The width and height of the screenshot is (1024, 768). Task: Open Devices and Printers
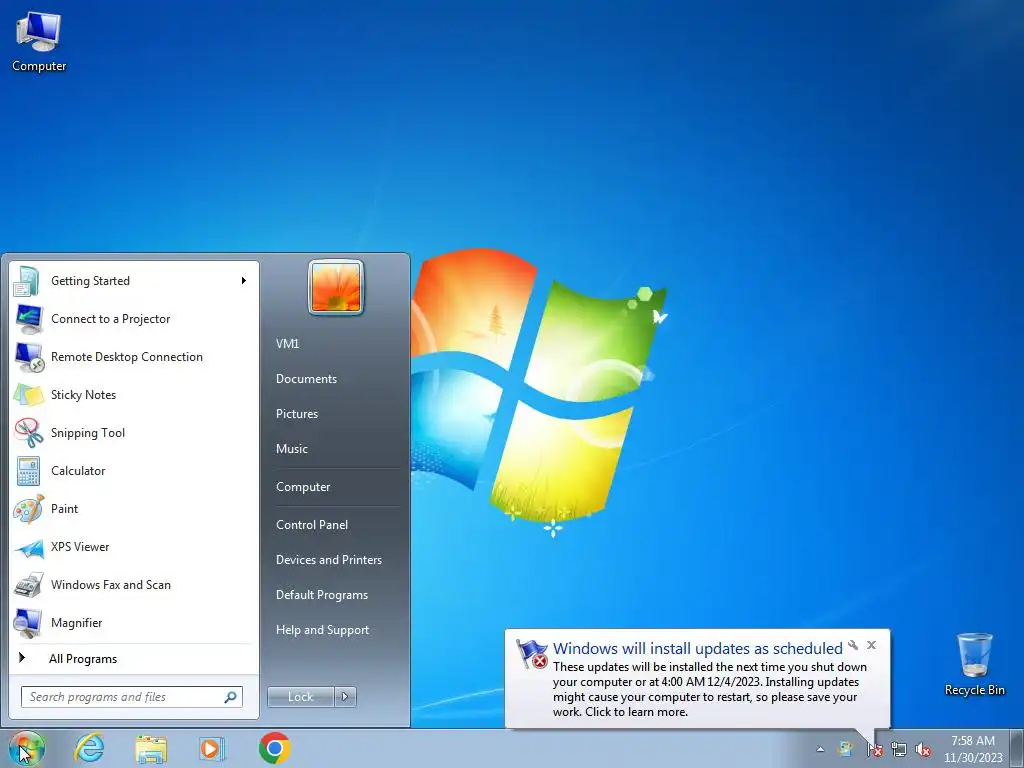(x=328, y=560)
